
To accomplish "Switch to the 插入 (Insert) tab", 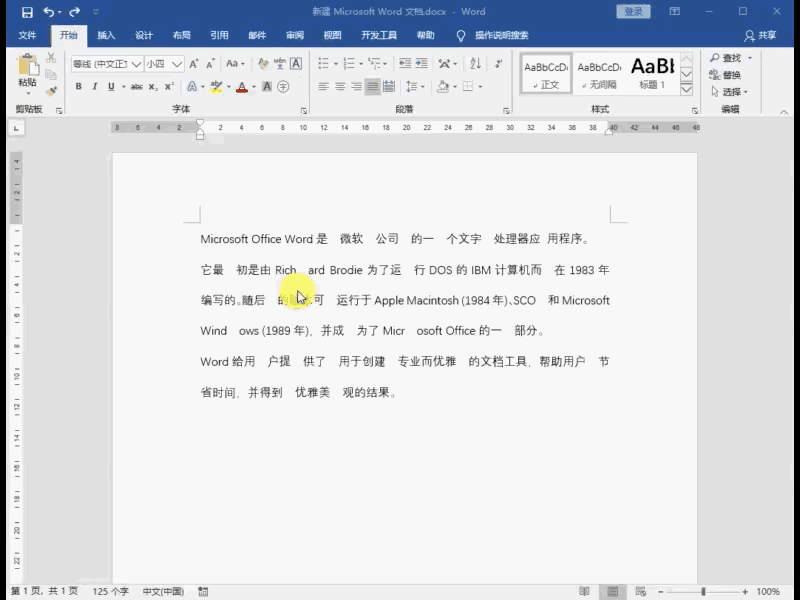I will pyautogui.click(x=106, y=35).
